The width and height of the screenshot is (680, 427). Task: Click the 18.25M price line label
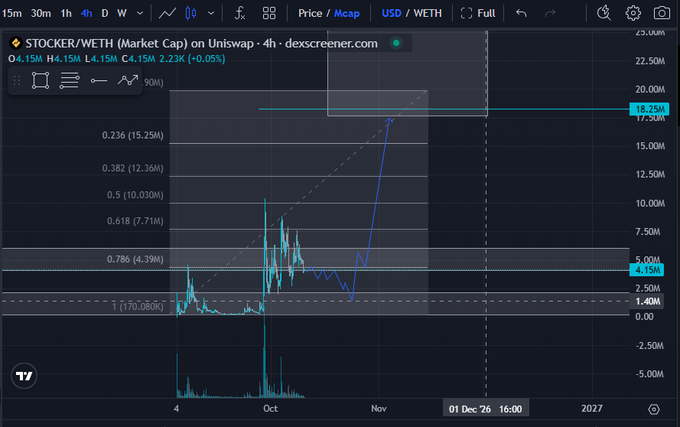(649, 109)
